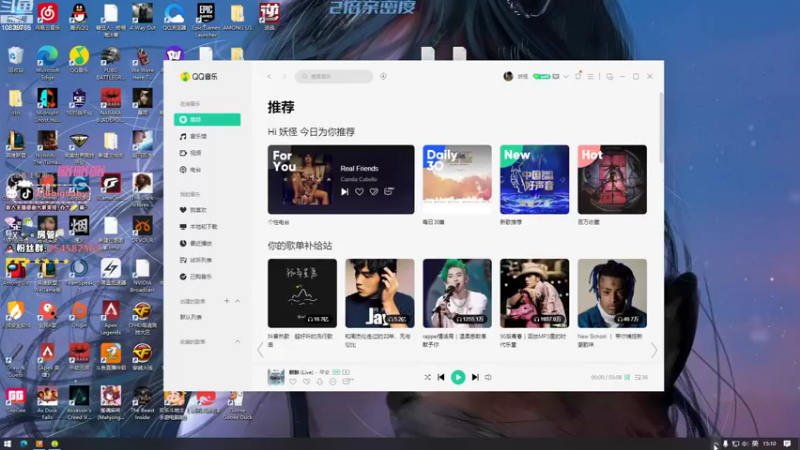This screenshot has height=450, width=800.
Task: Collapse the collected playlists section
Action: click(x=237, y=341)
